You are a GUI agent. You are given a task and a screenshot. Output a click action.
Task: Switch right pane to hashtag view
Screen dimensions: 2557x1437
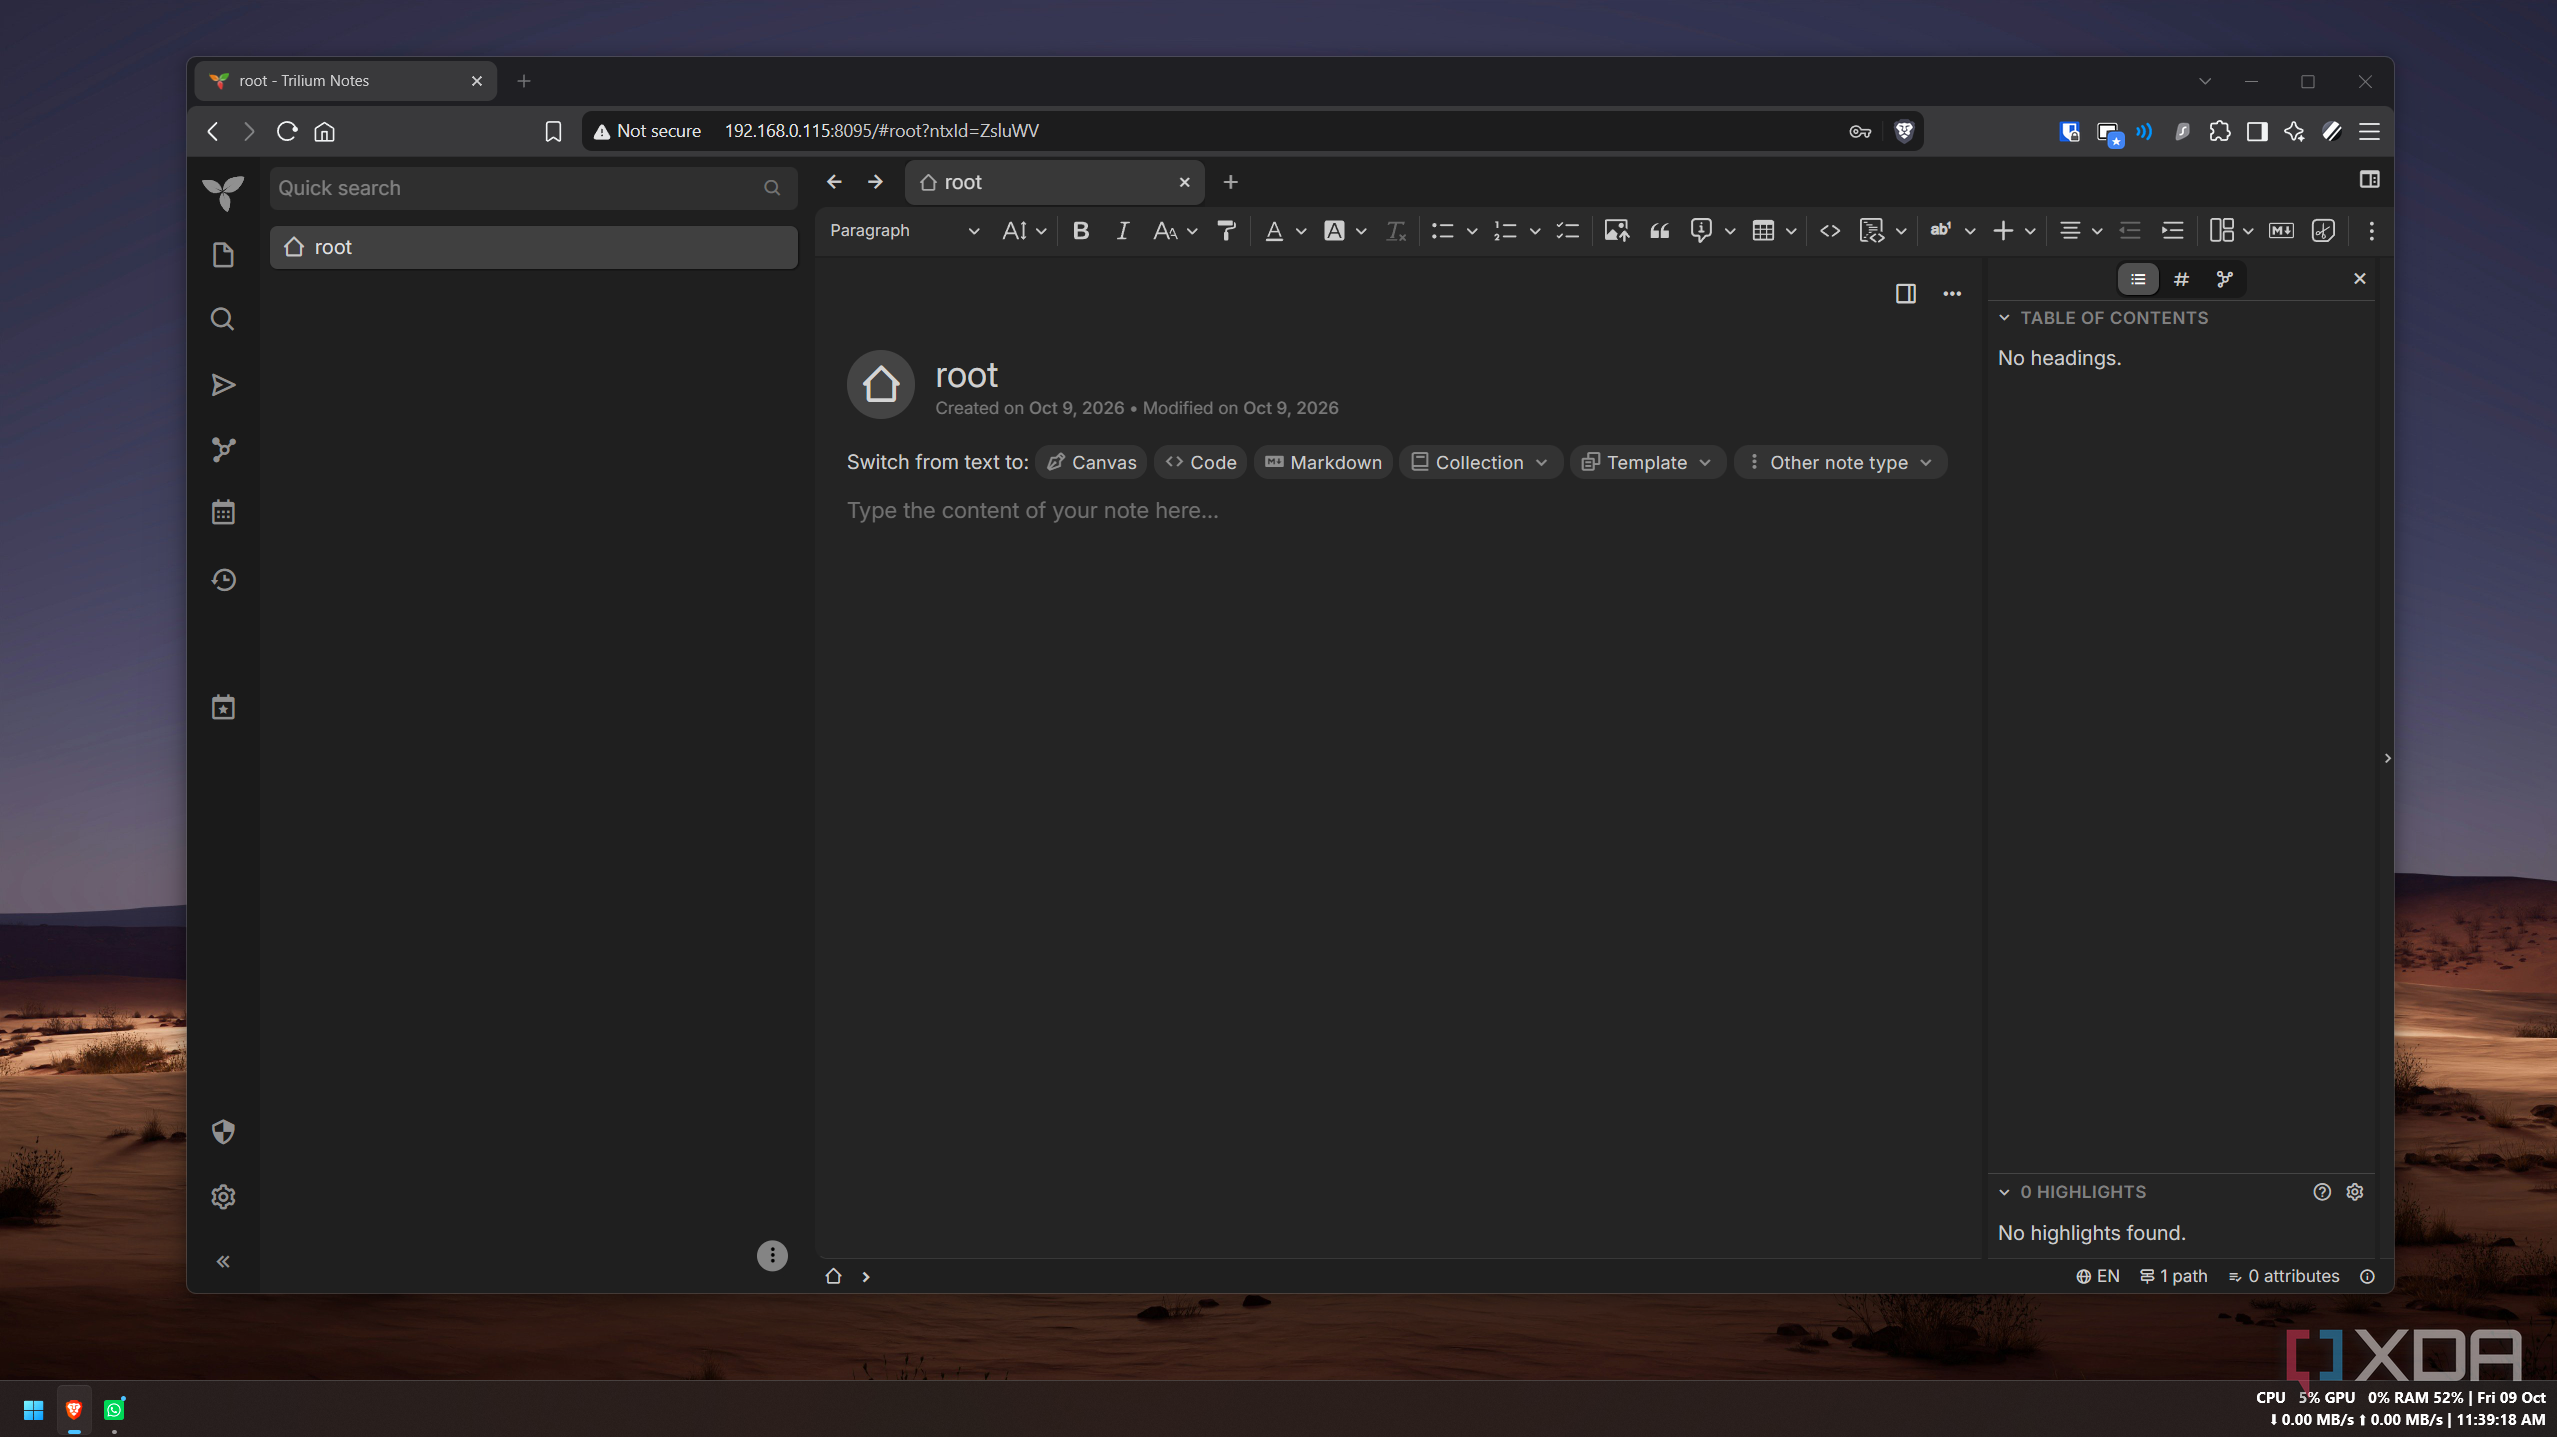coord(2181,279)
